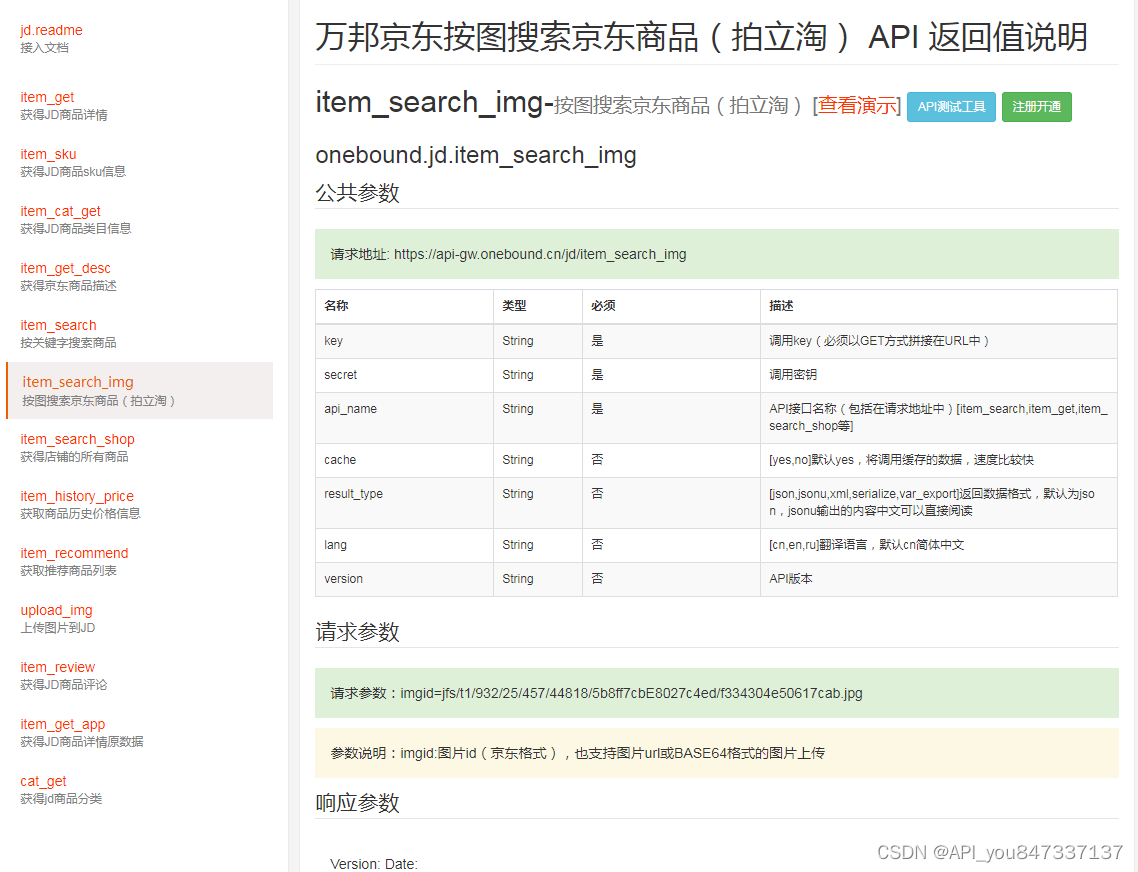Click the 'lang' parameter cell
Screen dimensions: 1138x872
coord(404,545)
